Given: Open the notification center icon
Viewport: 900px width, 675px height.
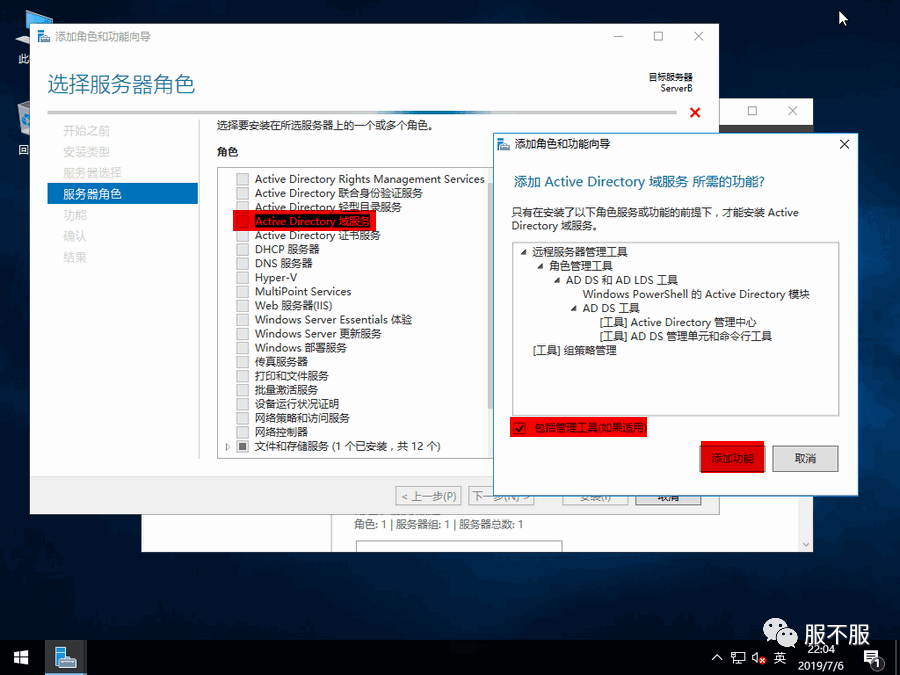Looking at the screenshot, I should coord(872,659).
